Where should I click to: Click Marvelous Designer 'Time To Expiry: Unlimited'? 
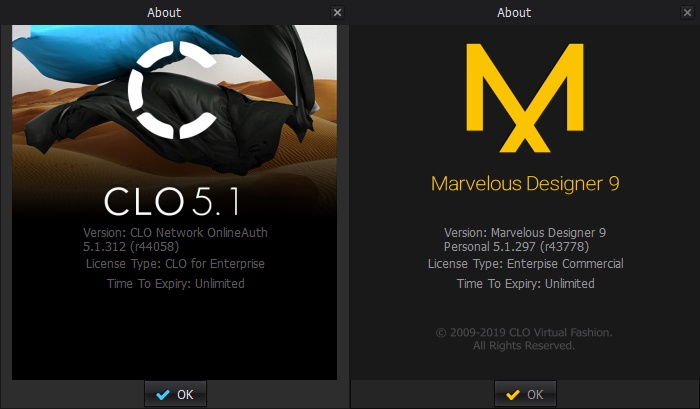pos(525,284)
